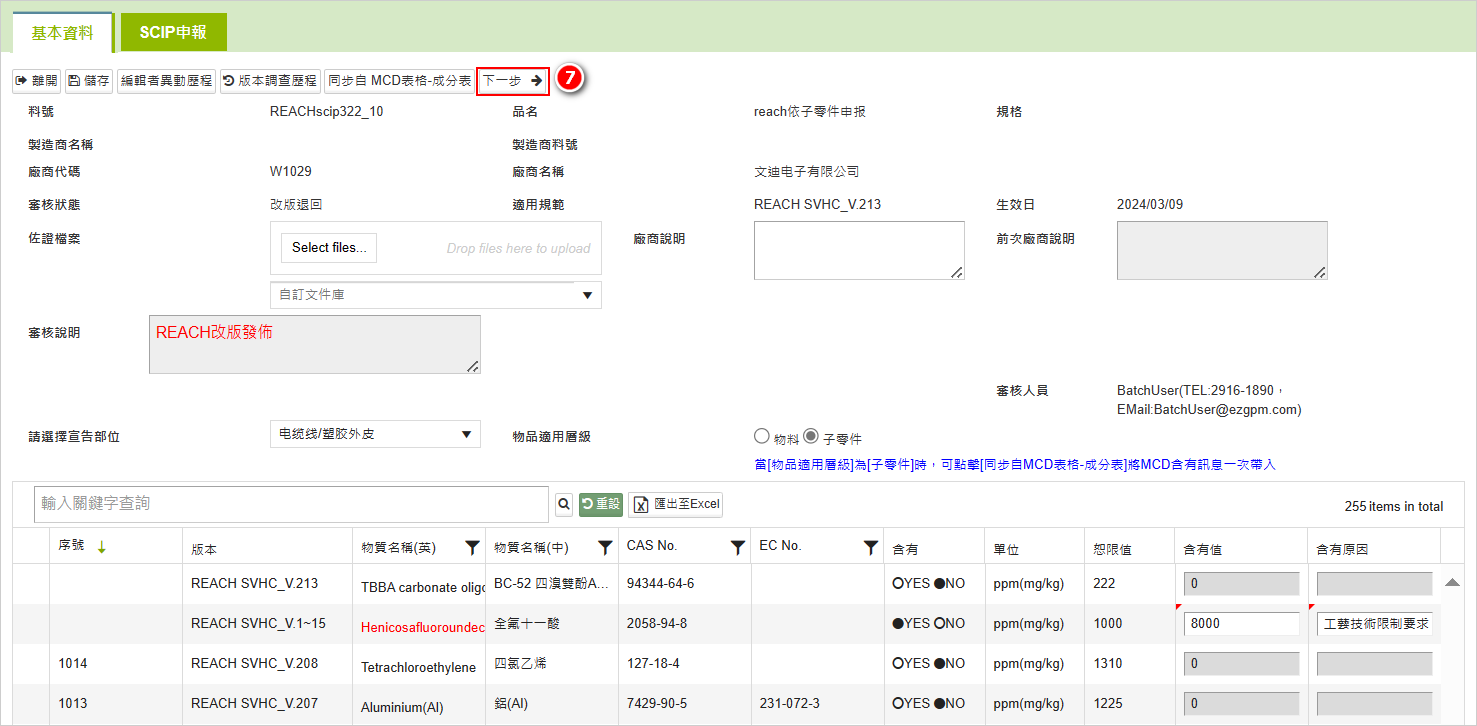This screenshot has height=726, width=1477.
Task: Open filter for 物質名稱(英) column
Action: tap(472, 547)
